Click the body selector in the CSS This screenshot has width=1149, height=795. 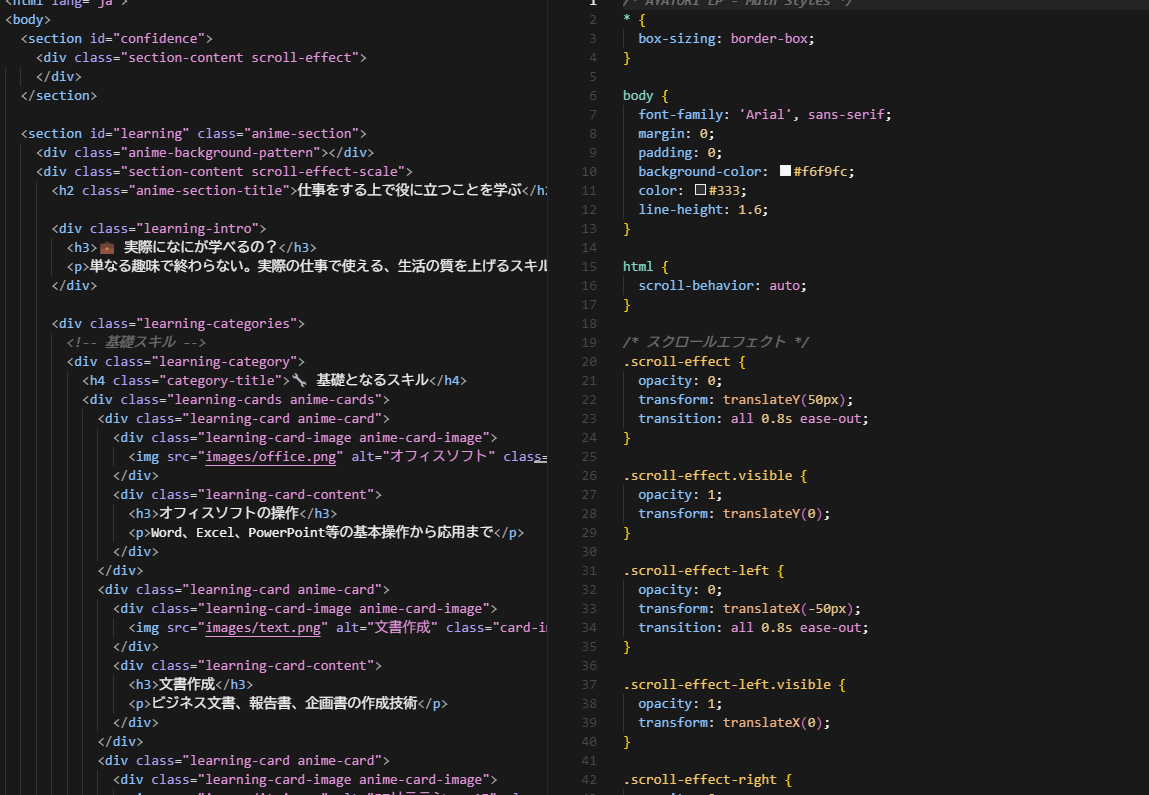click(x=638, y=96)
